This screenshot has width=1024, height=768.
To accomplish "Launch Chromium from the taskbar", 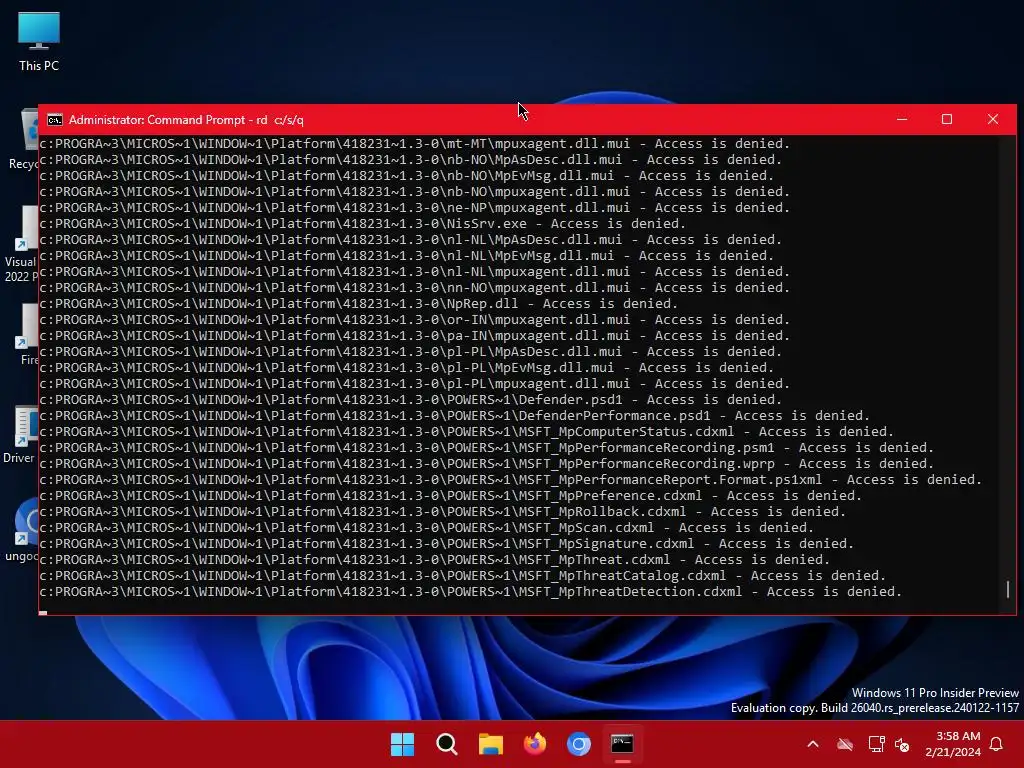I will [x=579, y=744].
